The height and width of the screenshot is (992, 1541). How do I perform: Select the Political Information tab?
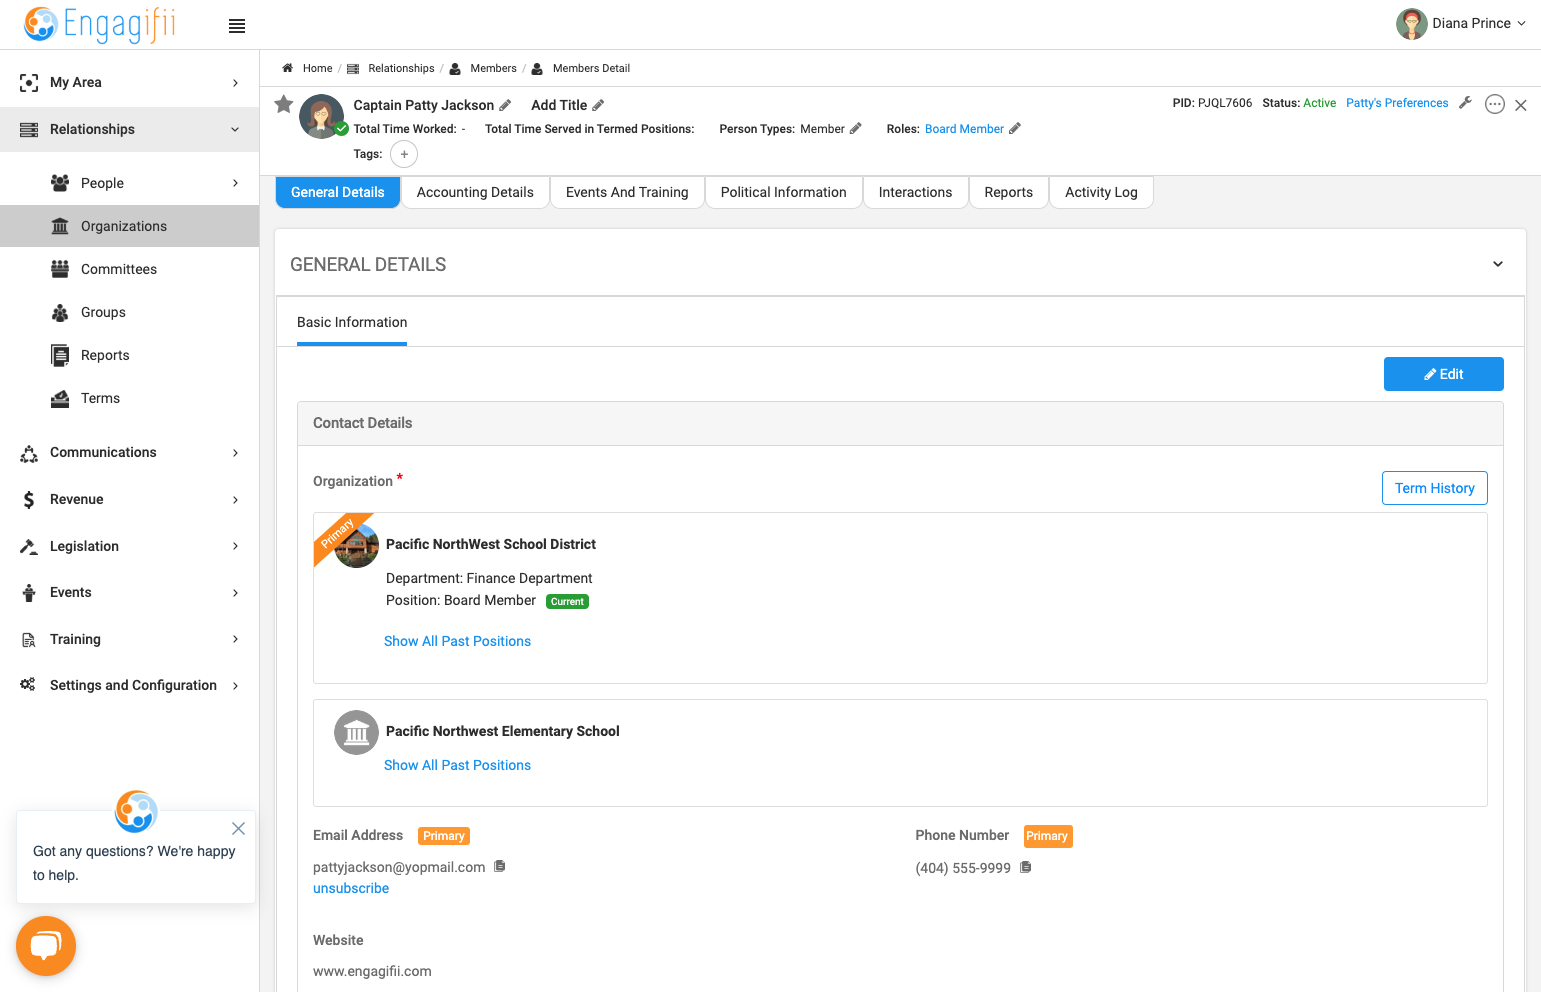[783, 192]
